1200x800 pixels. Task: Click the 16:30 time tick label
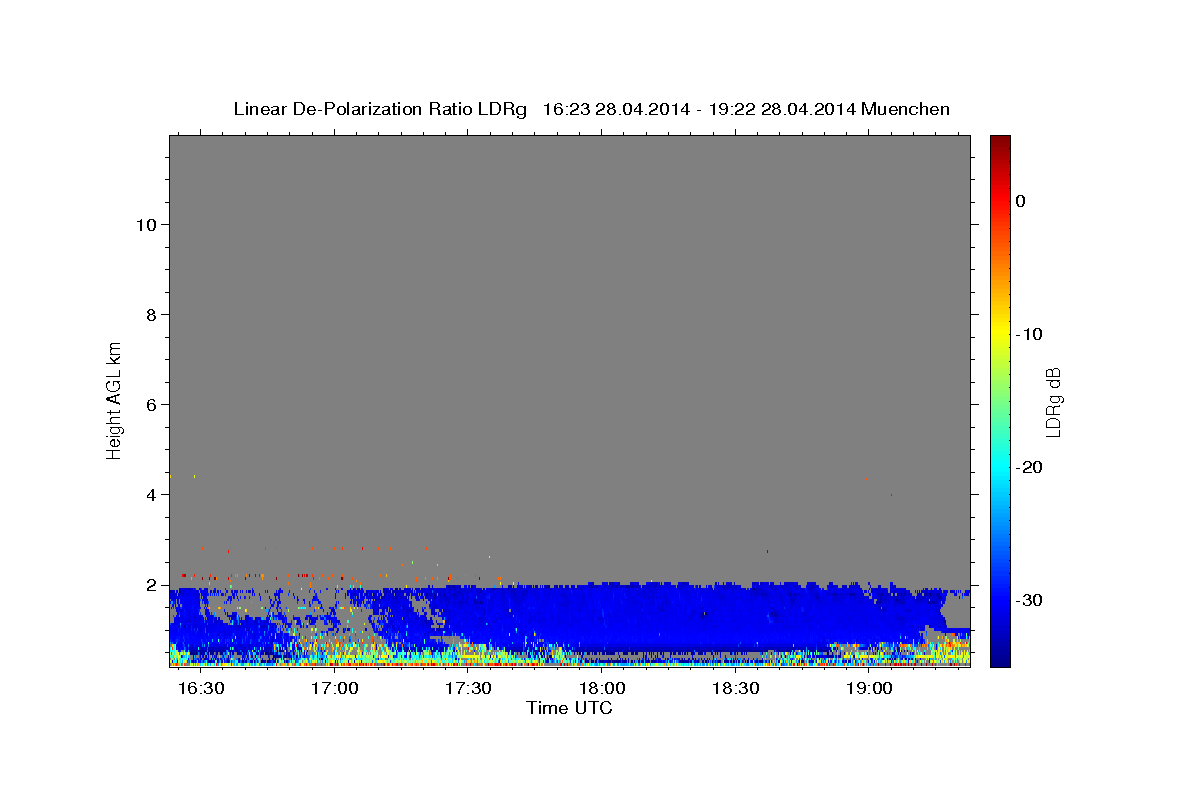click(x=201, y=689)
